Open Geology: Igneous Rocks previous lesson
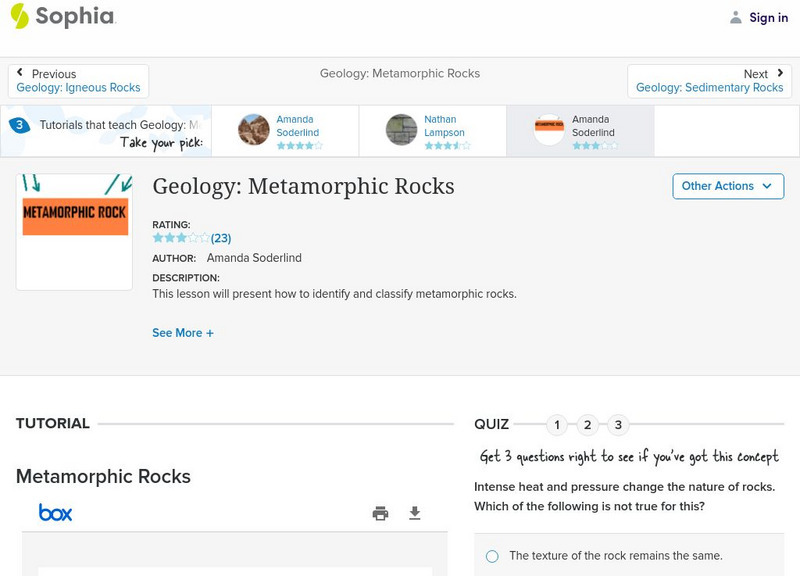Screen dimensions: 800x576 tap(78, 88)
